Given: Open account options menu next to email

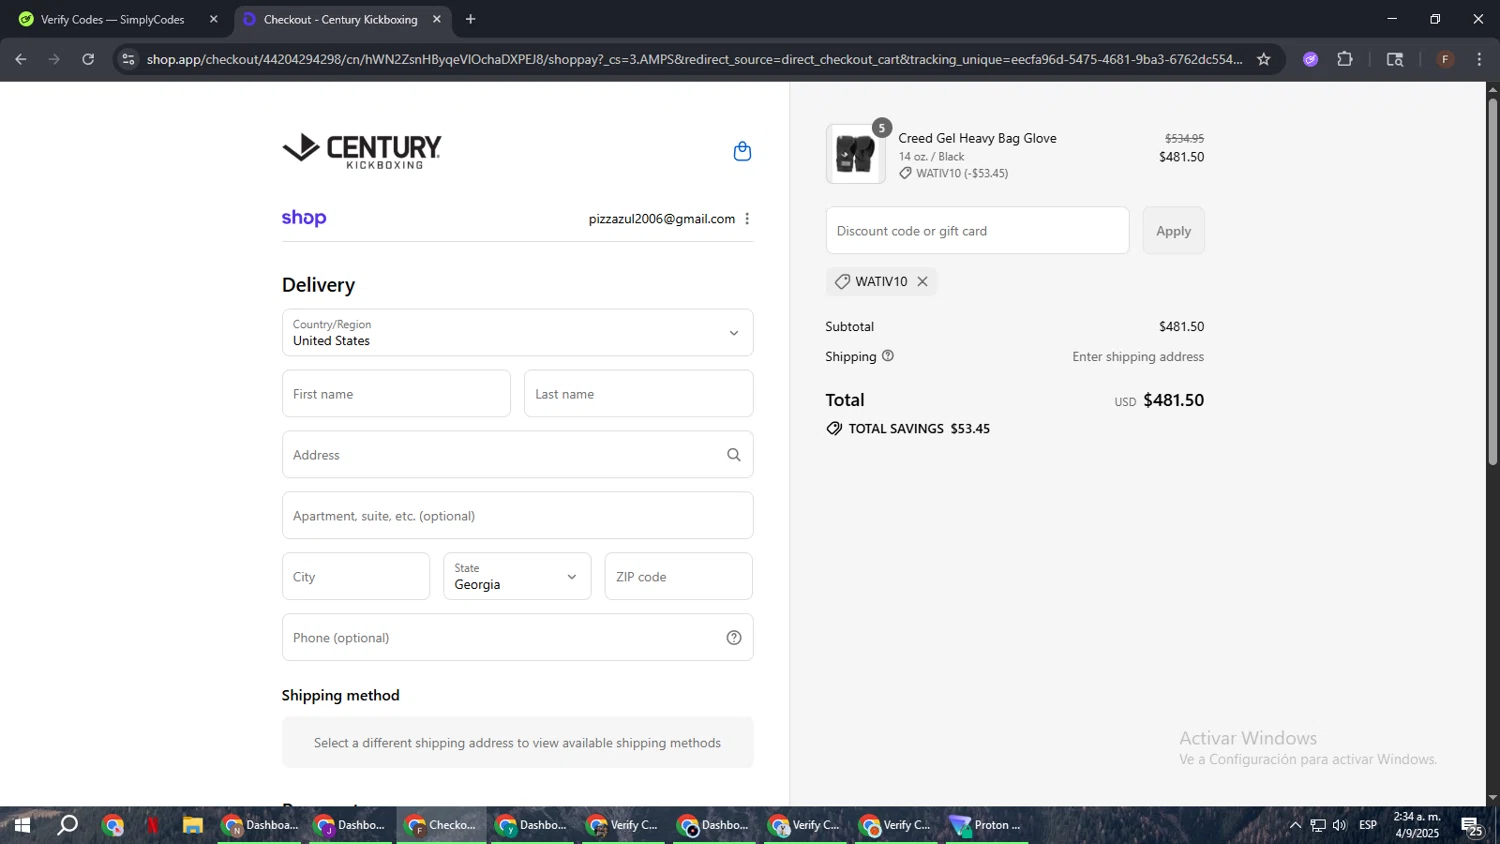Looking at the screenshot, I should coord(747,219).
